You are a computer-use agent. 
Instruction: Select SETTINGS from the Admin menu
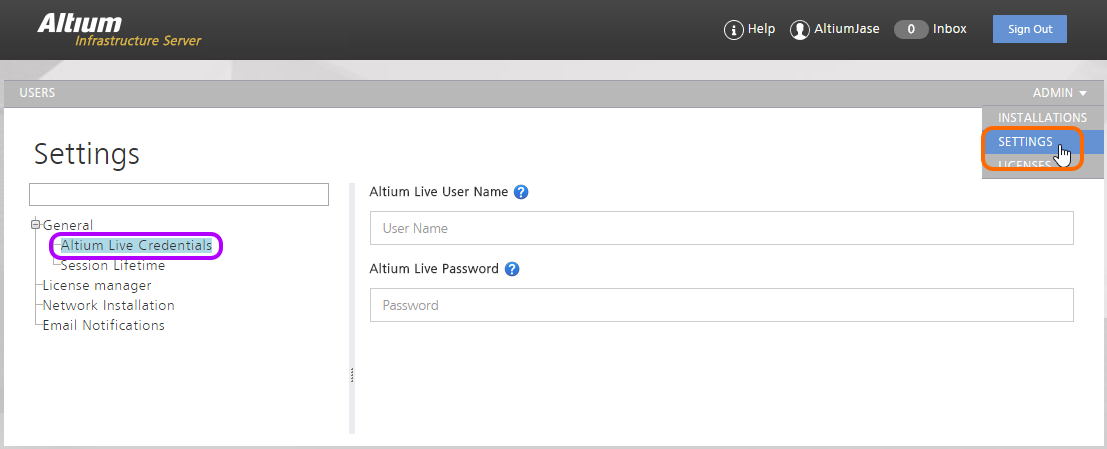[x=1025, y=142]
